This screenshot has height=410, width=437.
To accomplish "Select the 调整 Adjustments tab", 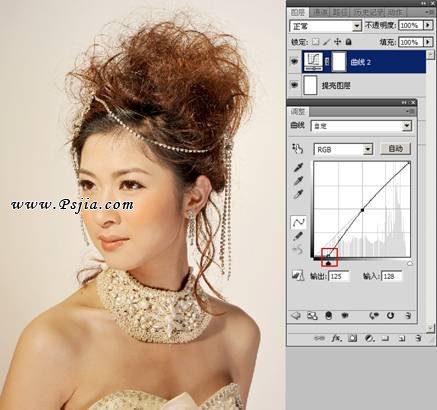I will click(298, 111).
